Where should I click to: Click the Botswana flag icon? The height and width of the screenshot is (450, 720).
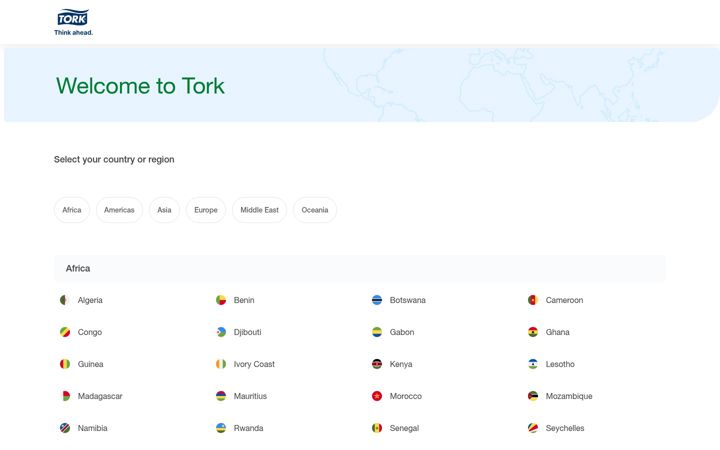point(377,300)
